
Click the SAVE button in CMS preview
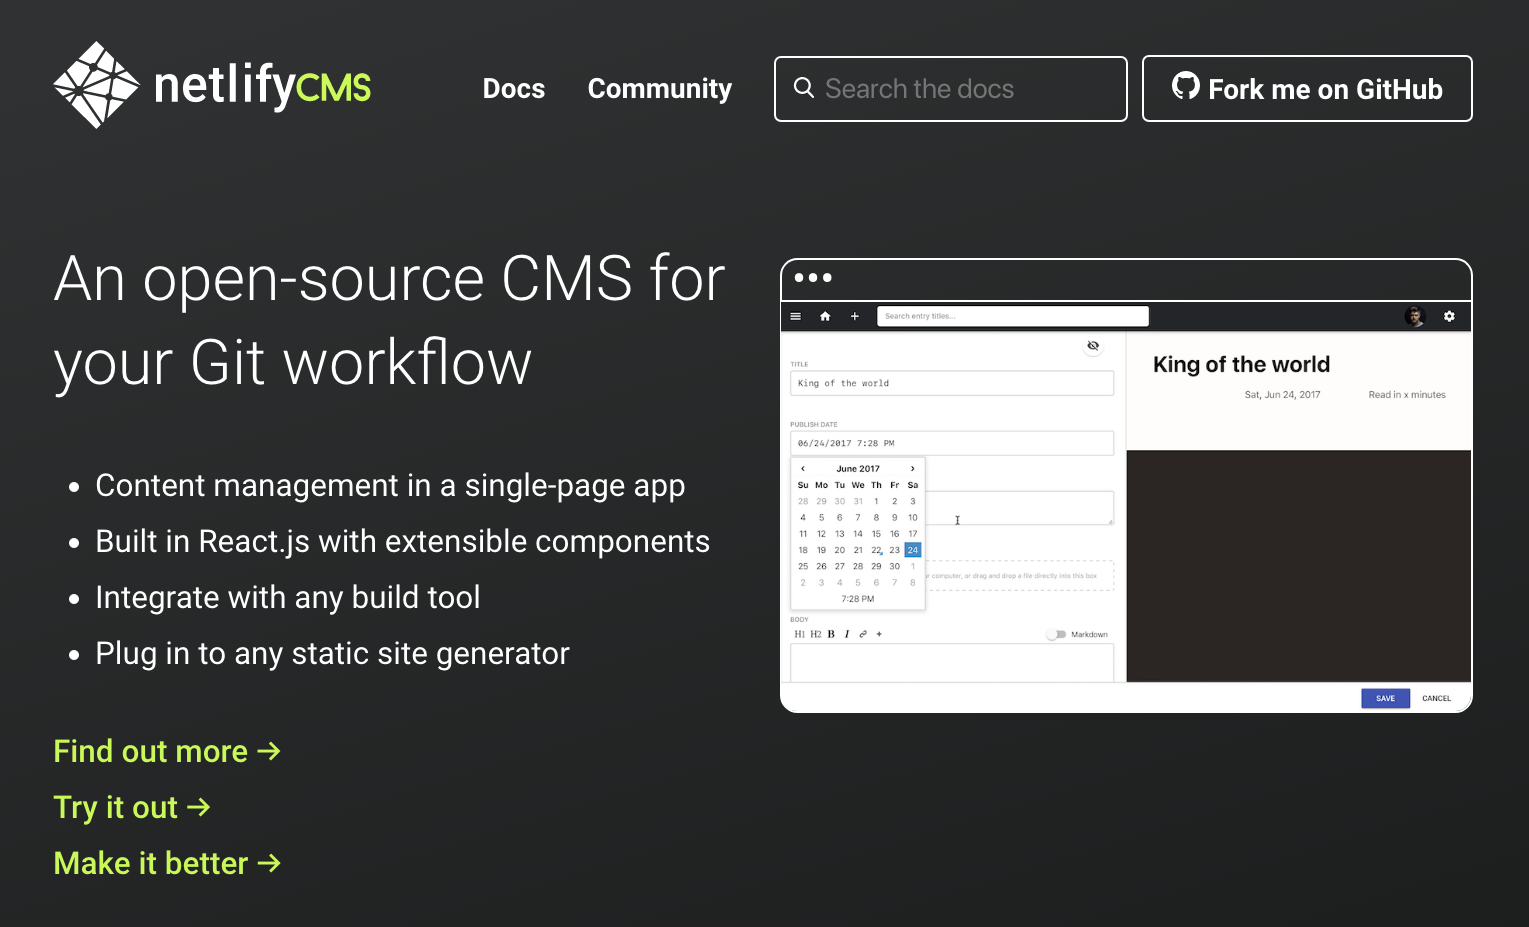click(1385, 698)
